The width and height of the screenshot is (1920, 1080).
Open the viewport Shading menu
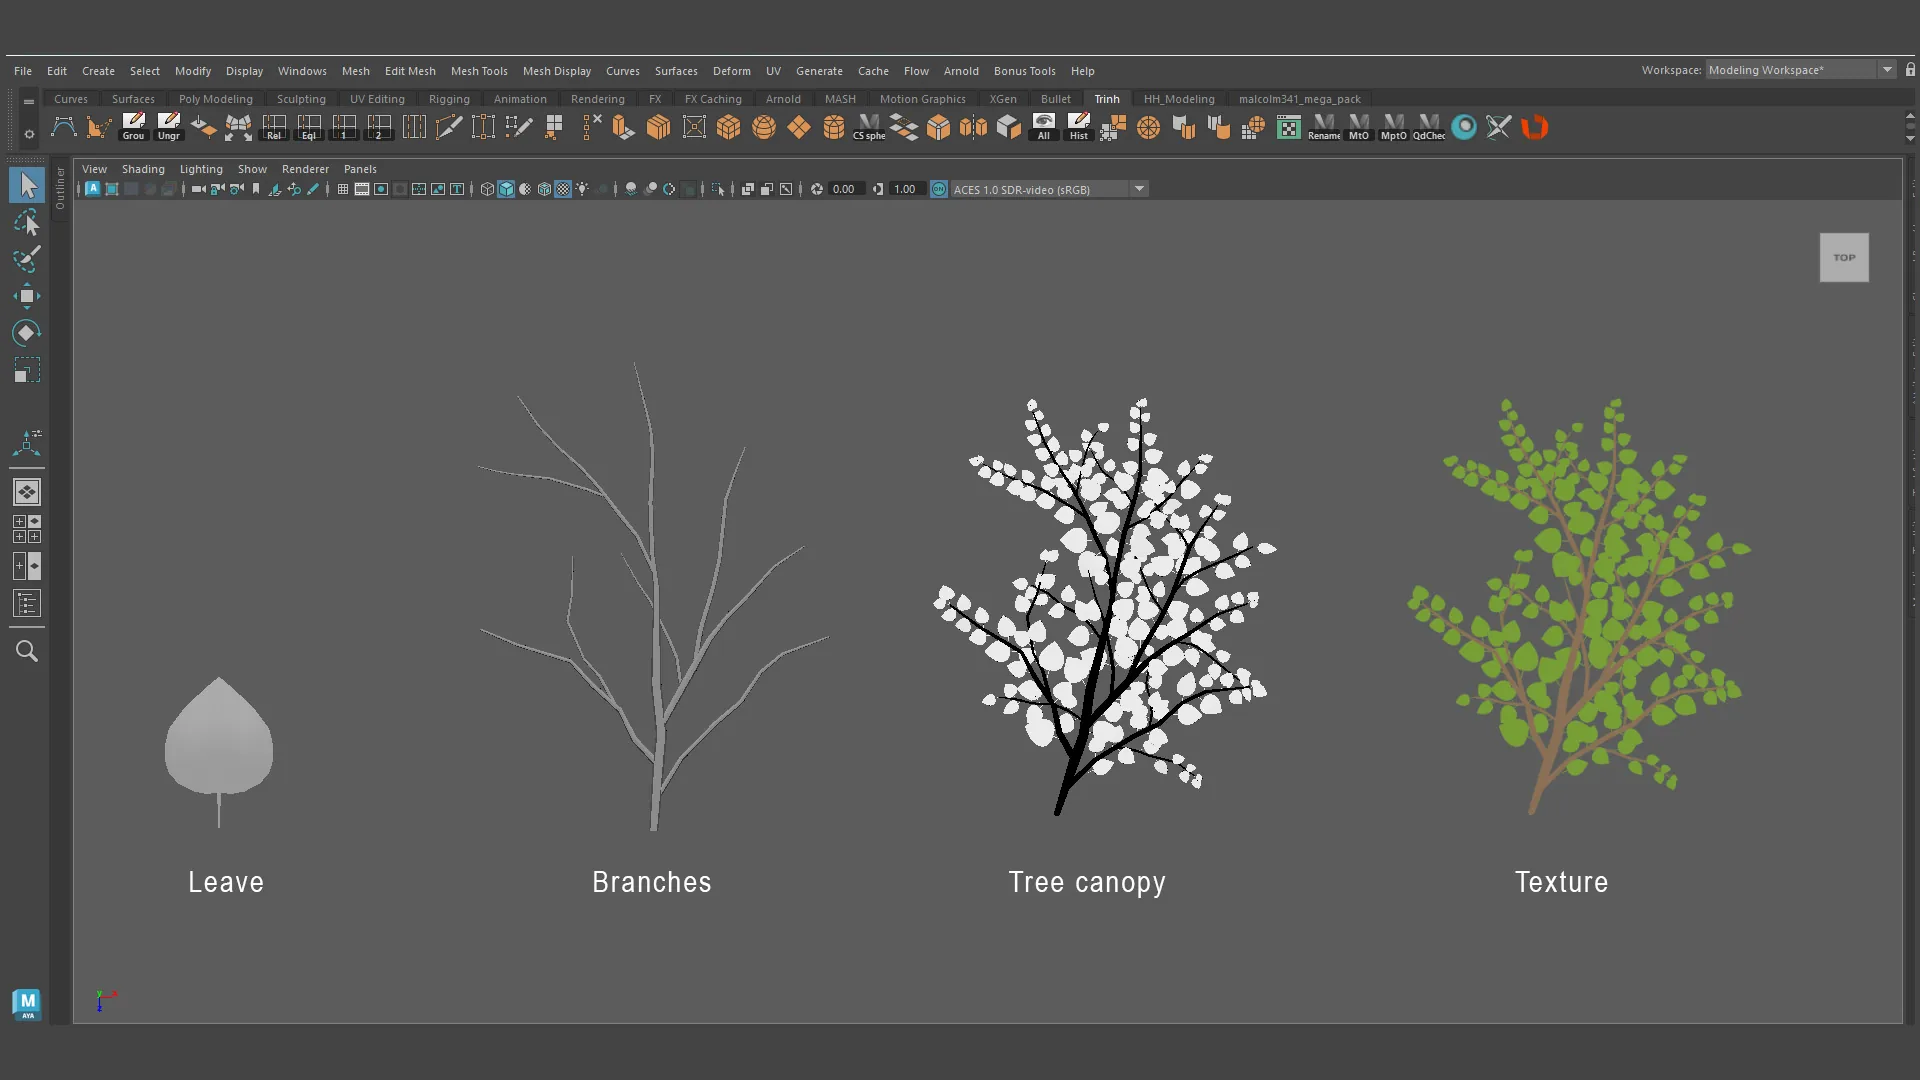[143, 169]
